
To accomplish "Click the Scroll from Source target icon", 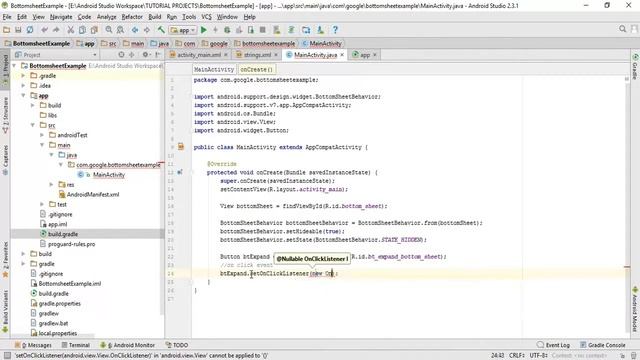I will [121, 55].
